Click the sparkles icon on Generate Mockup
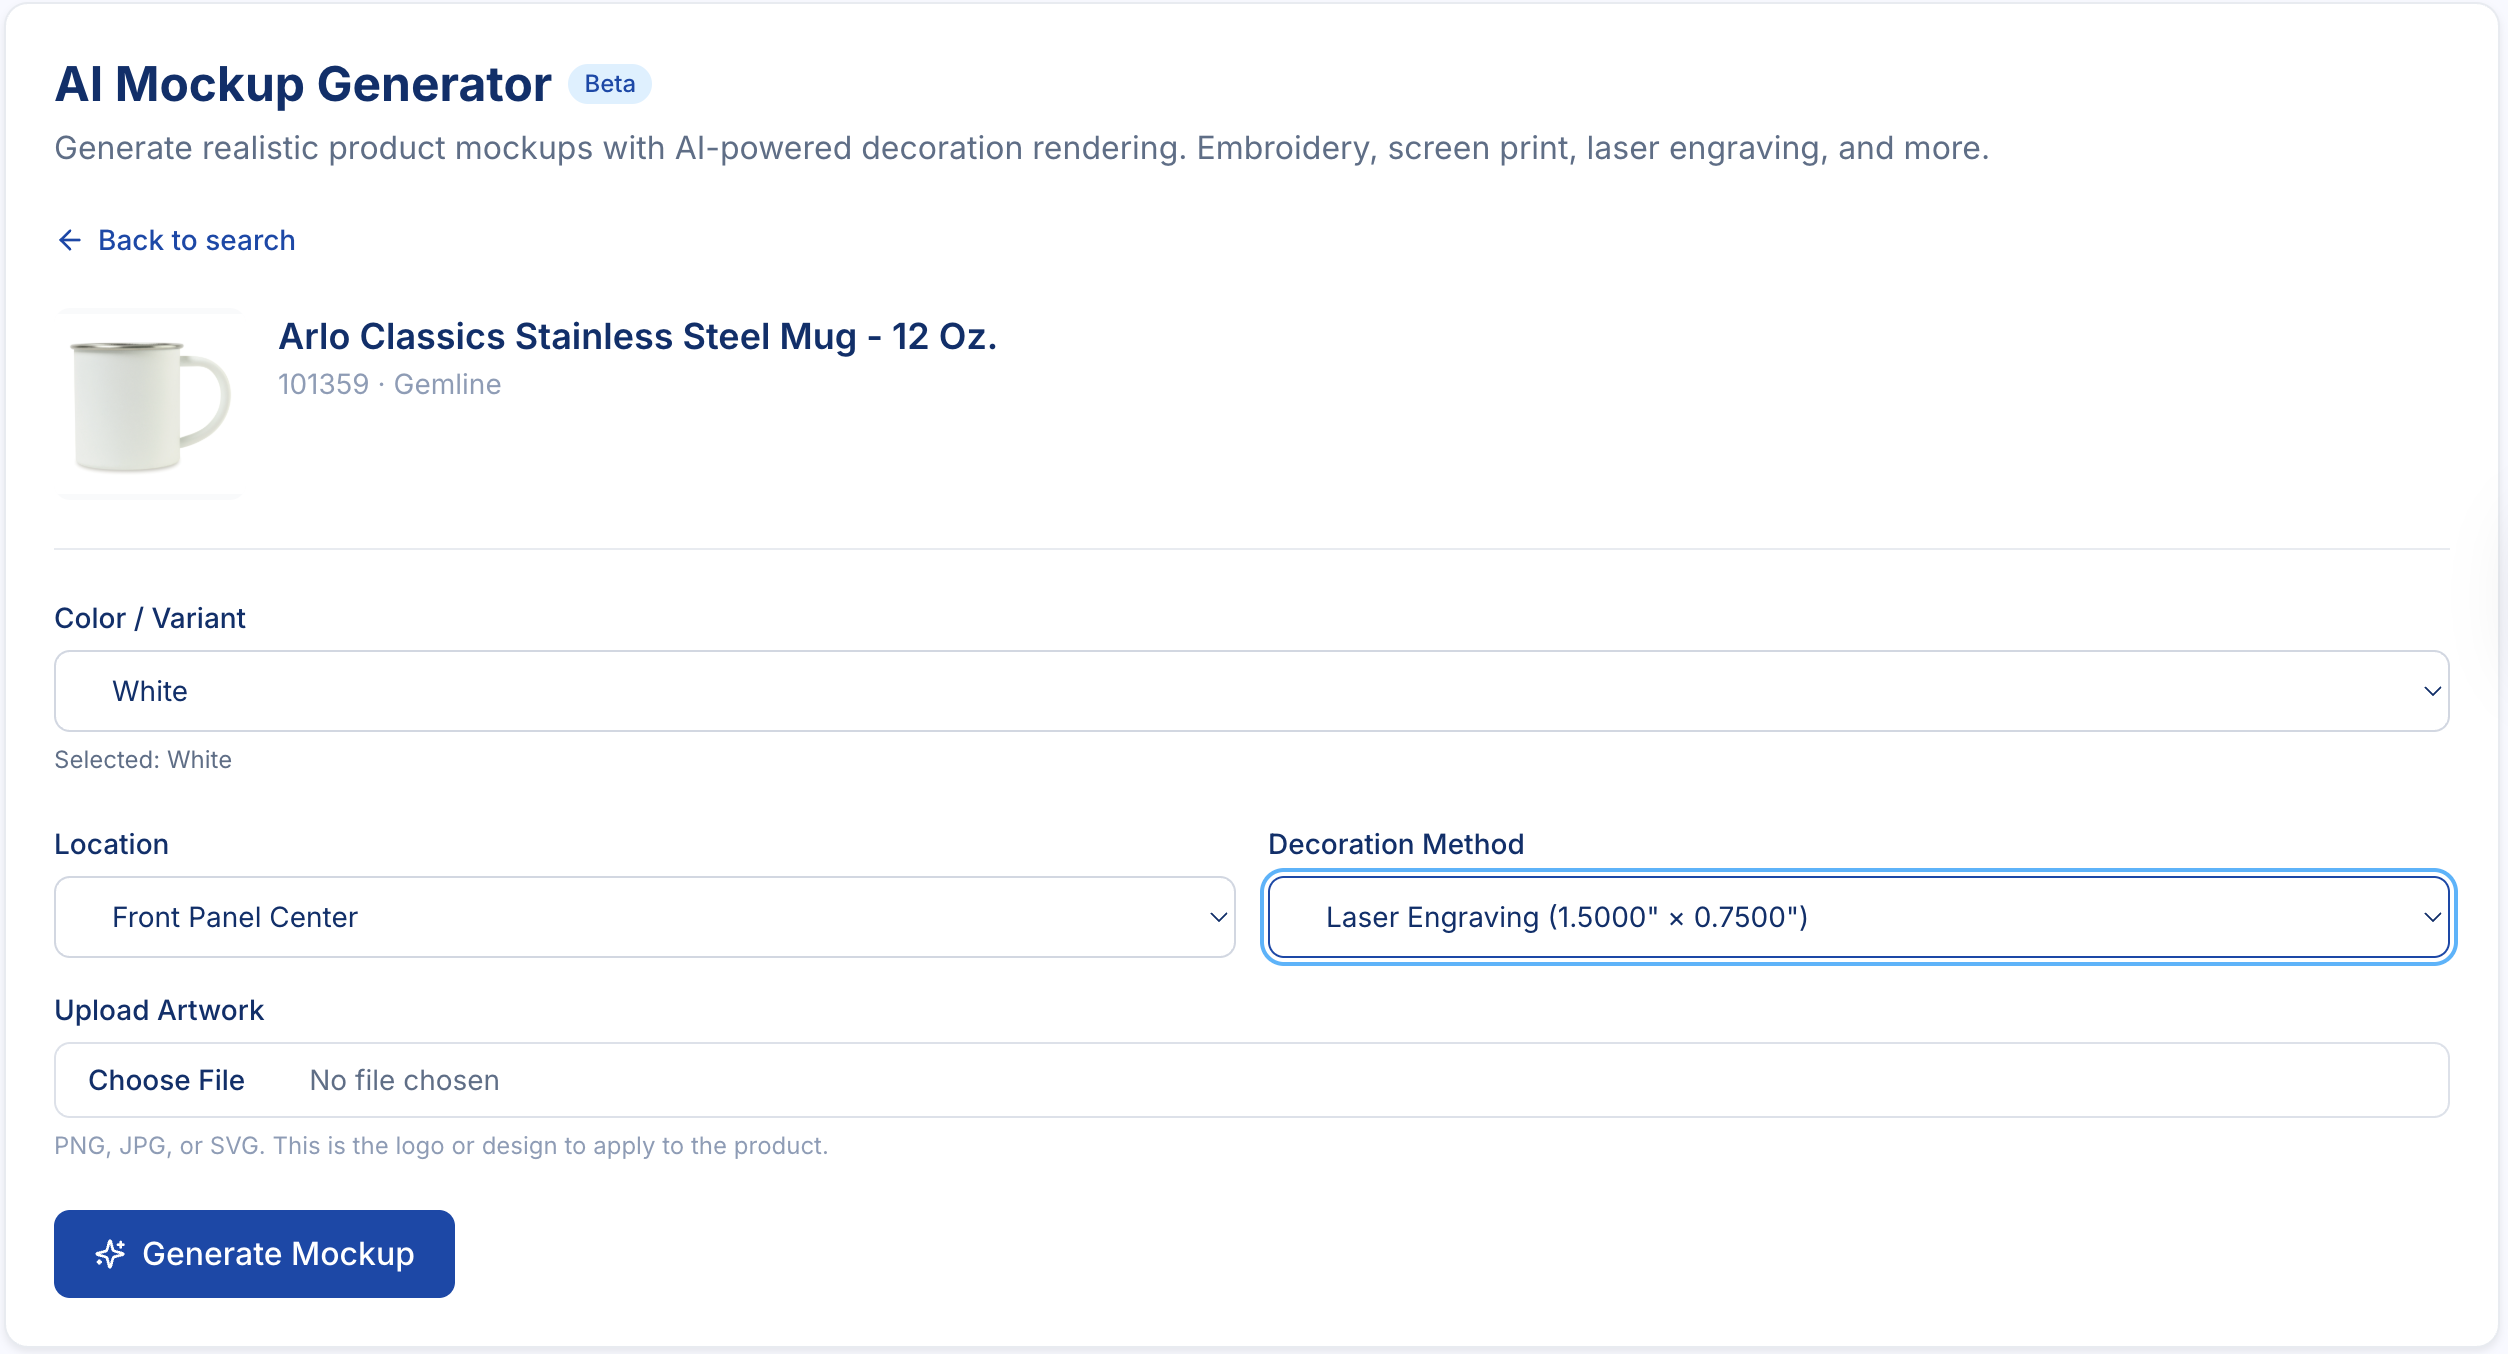 pos(110,1253)
